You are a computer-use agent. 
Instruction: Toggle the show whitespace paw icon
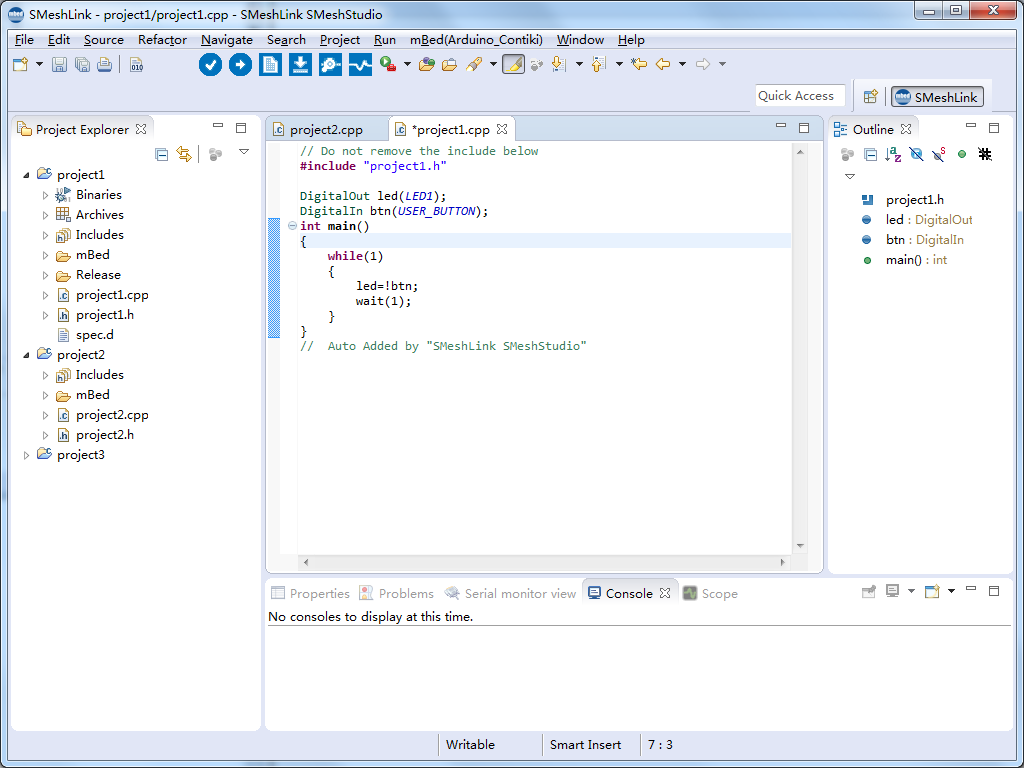coord(537,65)
